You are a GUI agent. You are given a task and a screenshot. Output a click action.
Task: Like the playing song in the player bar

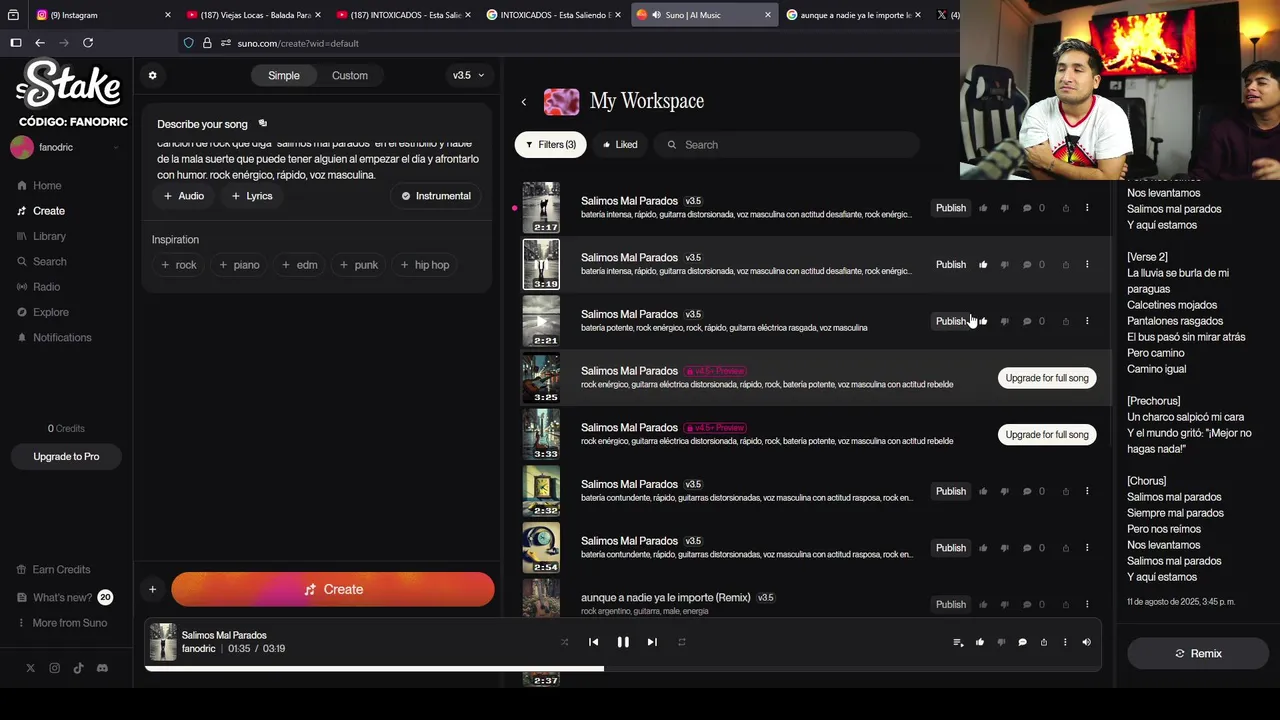pos(980,642)
